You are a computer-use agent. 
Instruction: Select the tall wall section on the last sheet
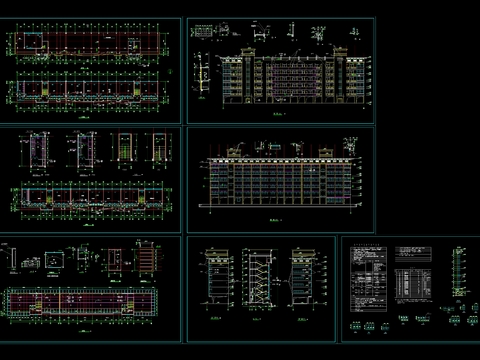click(459, 271)
